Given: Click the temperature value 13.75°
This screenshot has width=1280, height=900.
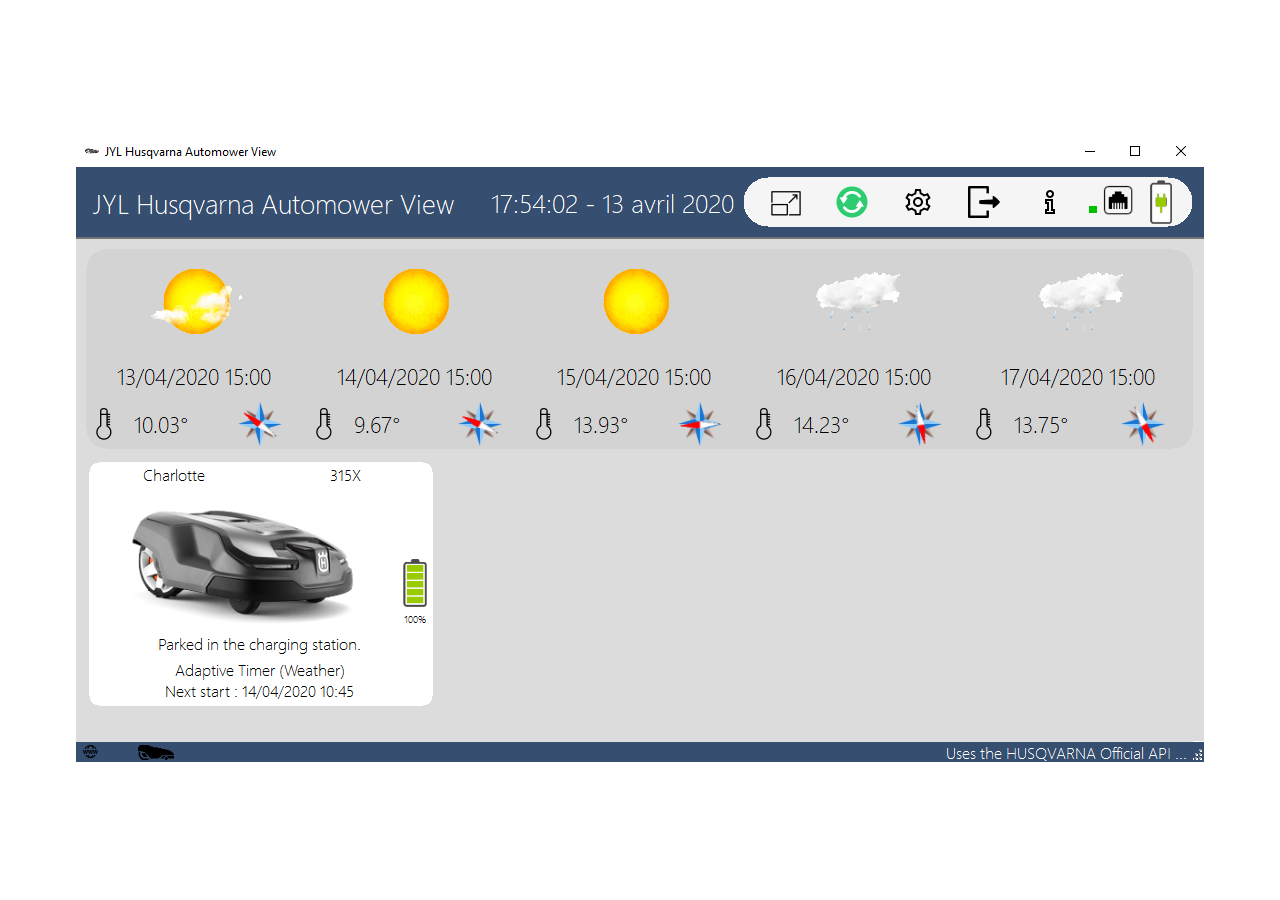Looking at the screenshot, I should (x=1041, y=425).
